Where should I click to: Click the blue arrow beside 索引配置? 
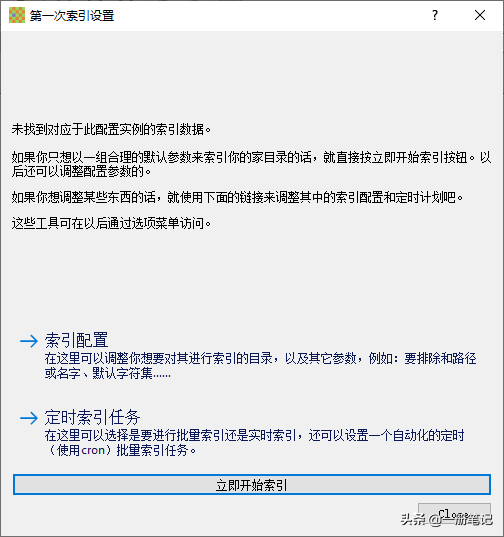pos(29,341)
